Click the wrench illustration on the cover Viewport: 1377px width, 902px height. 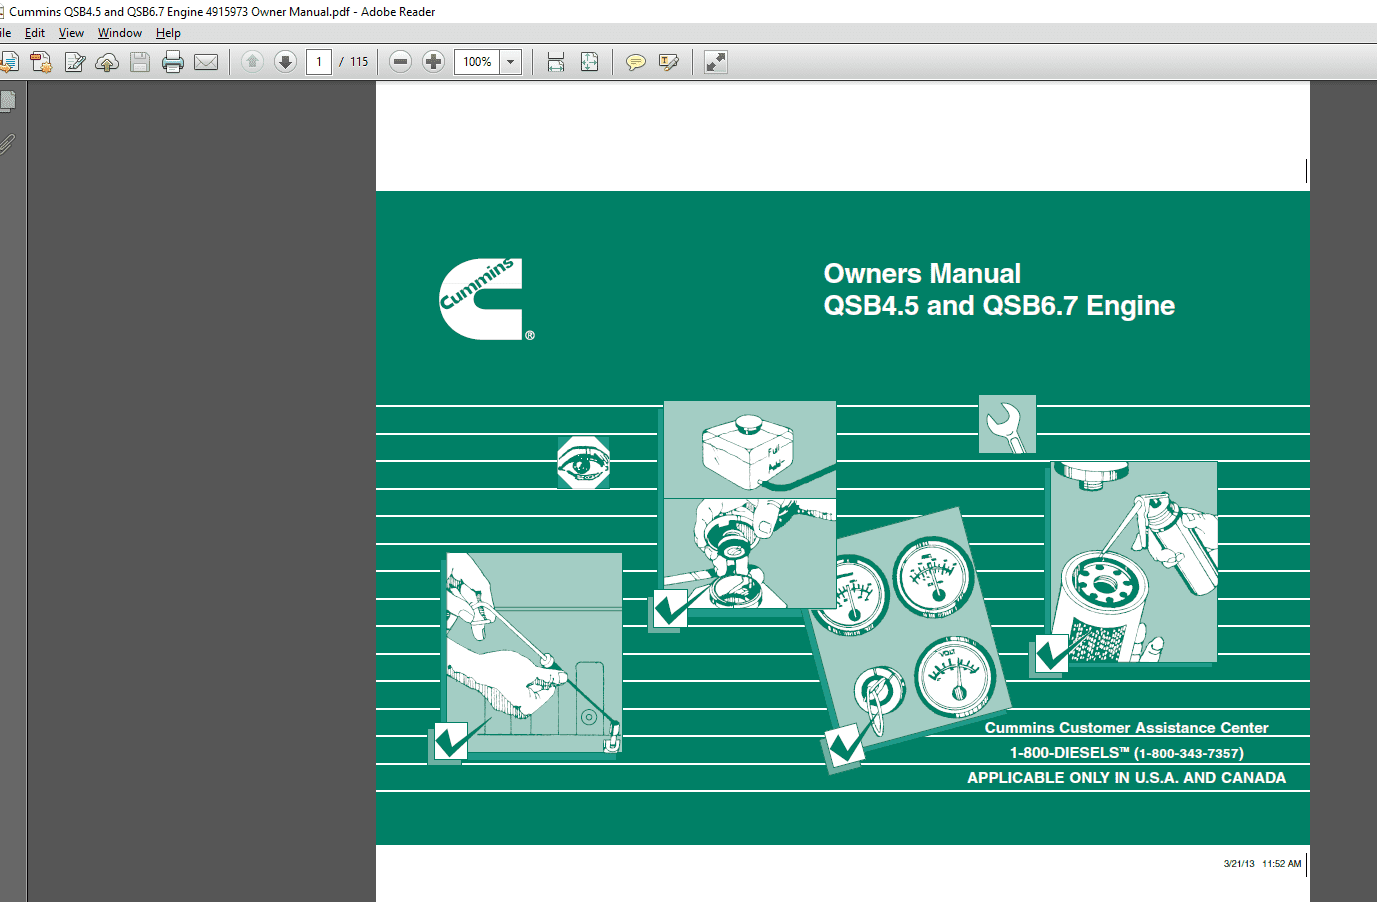[x=1007, y=425]
